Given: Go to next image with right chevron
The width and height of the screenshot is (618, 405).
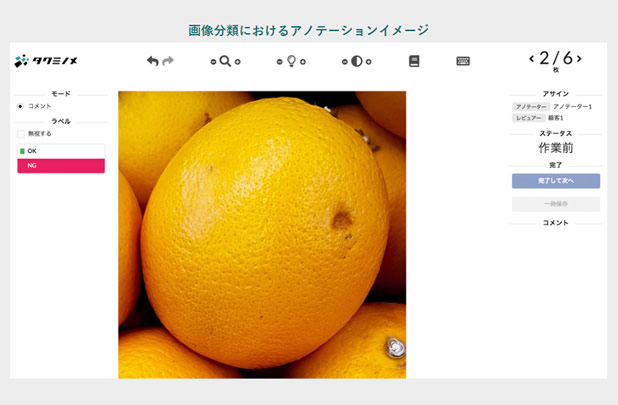Looking at the screenshot, I should click(x=579, y=59).
